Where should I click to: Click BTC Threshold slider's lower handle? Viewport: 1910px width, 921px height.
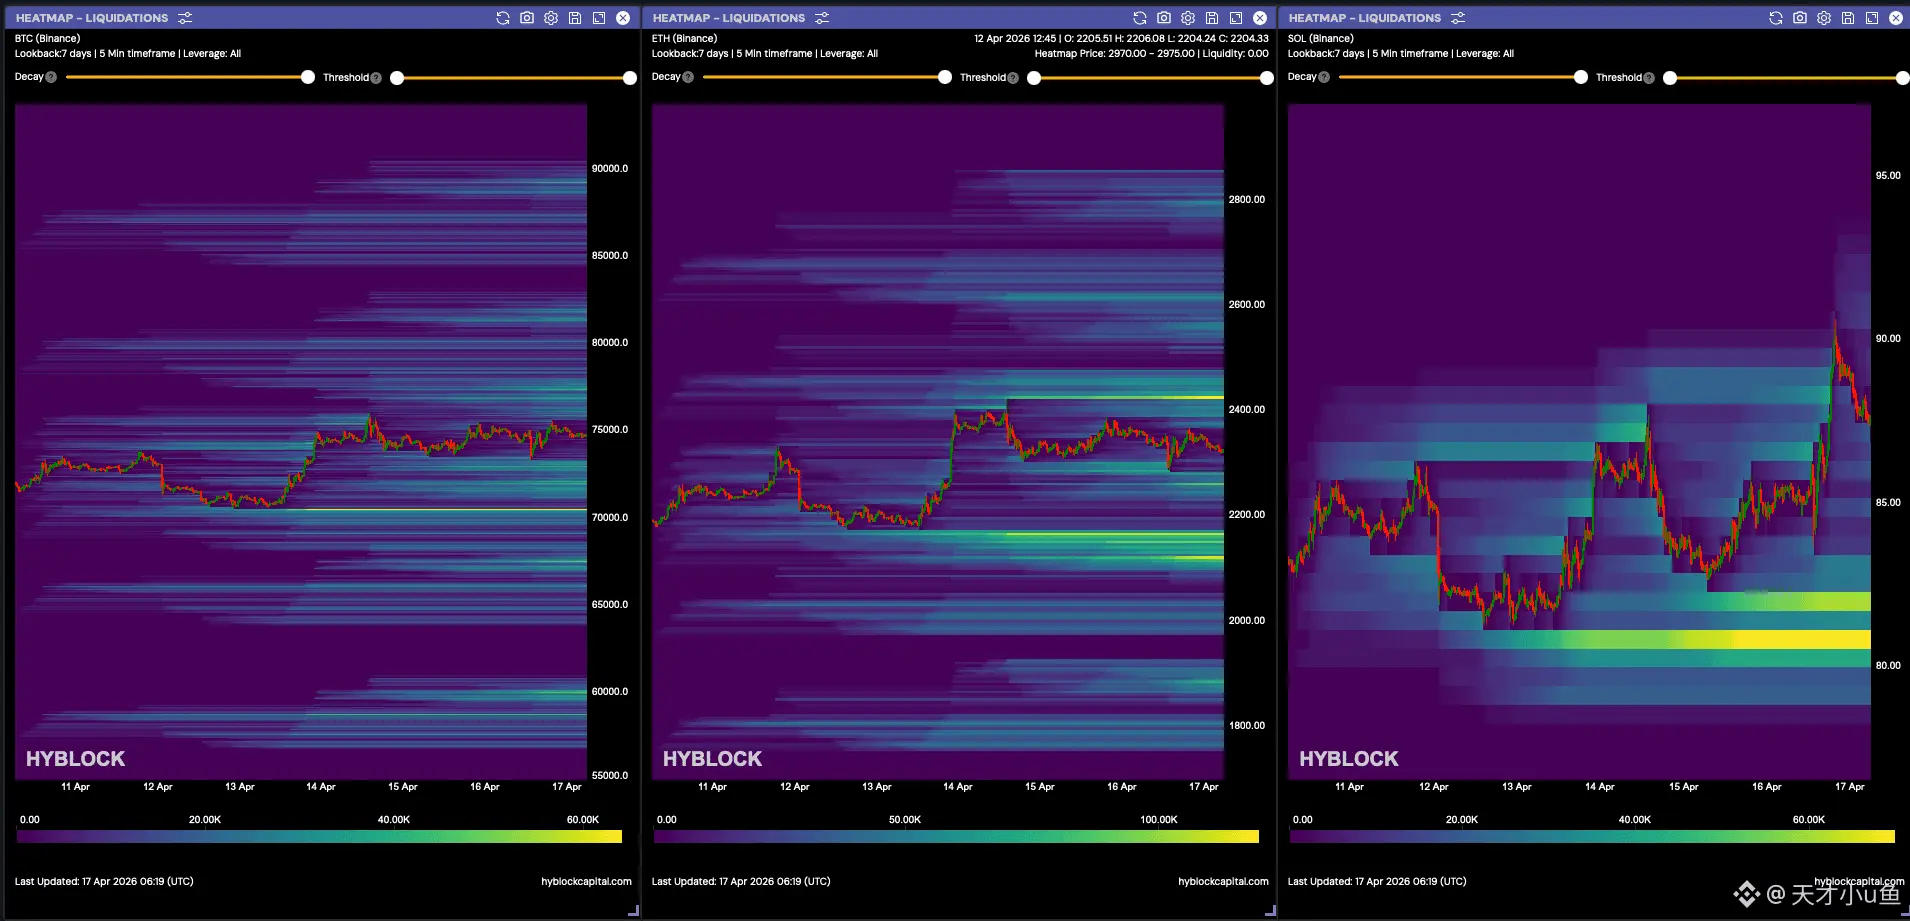point(397,78)
